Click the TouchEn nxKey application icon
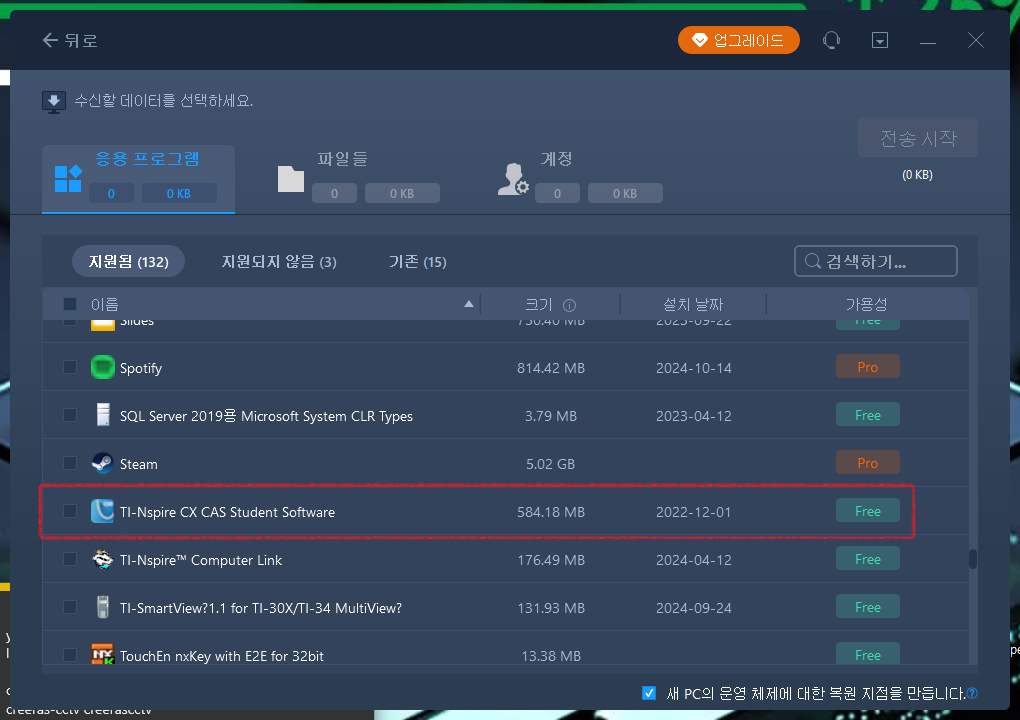The image size is (1020, 720). pos(102,655)
